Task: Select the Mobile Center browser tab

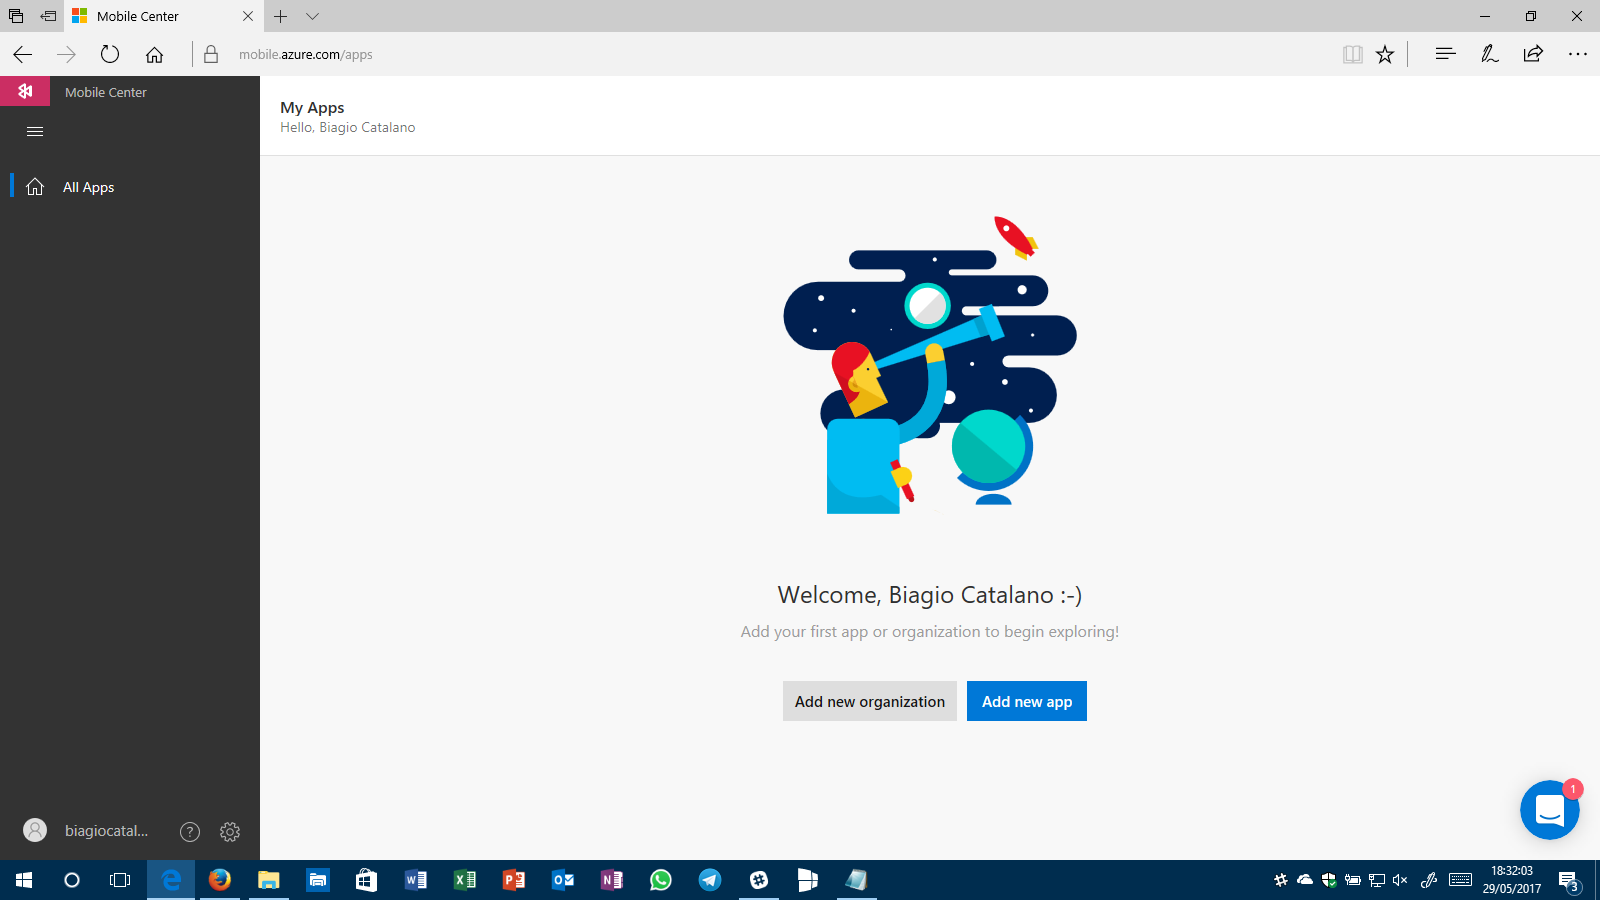Action: tap(164, 16)
